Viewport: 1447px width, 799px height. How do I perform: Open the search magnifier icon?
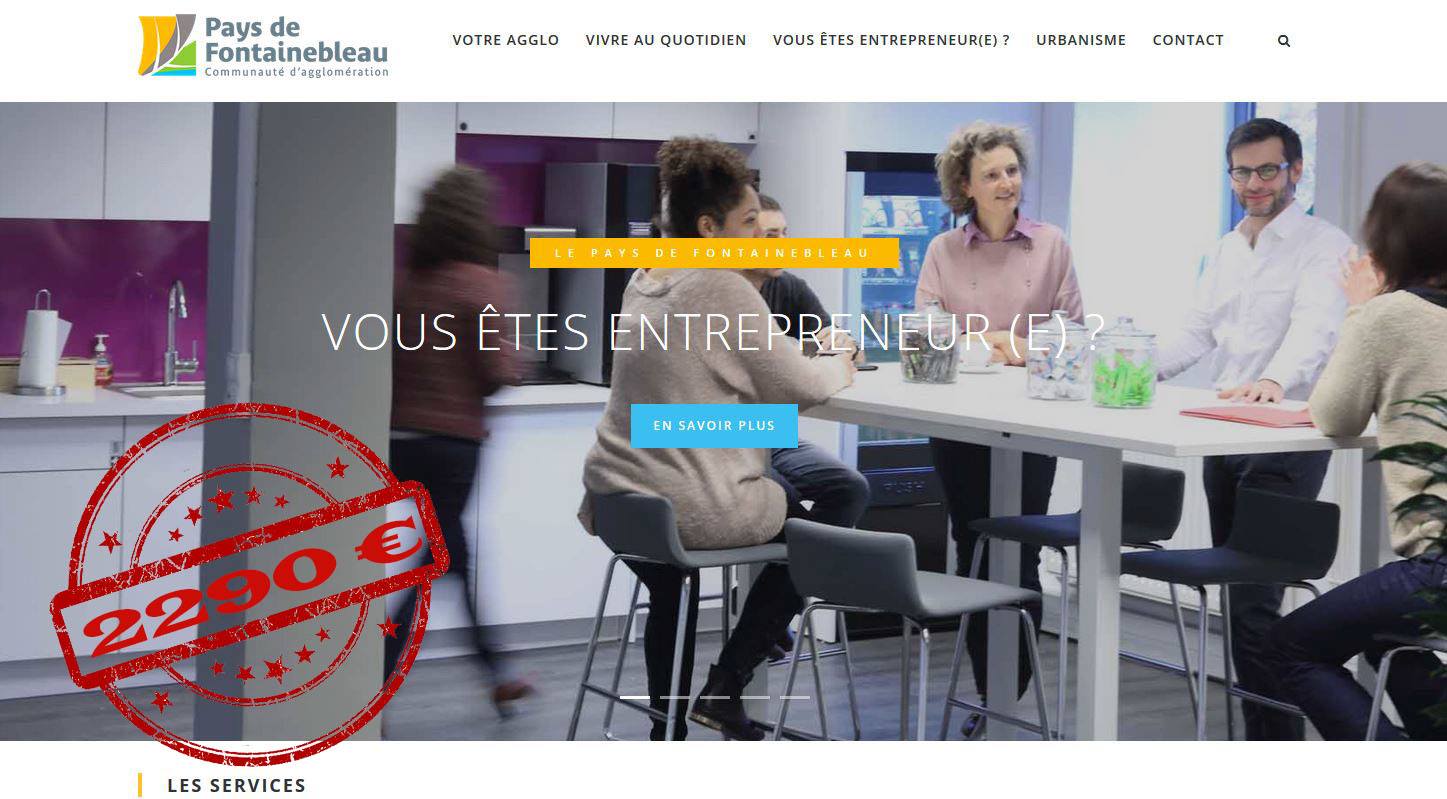pyautogui.click(x=1284, y=41)
